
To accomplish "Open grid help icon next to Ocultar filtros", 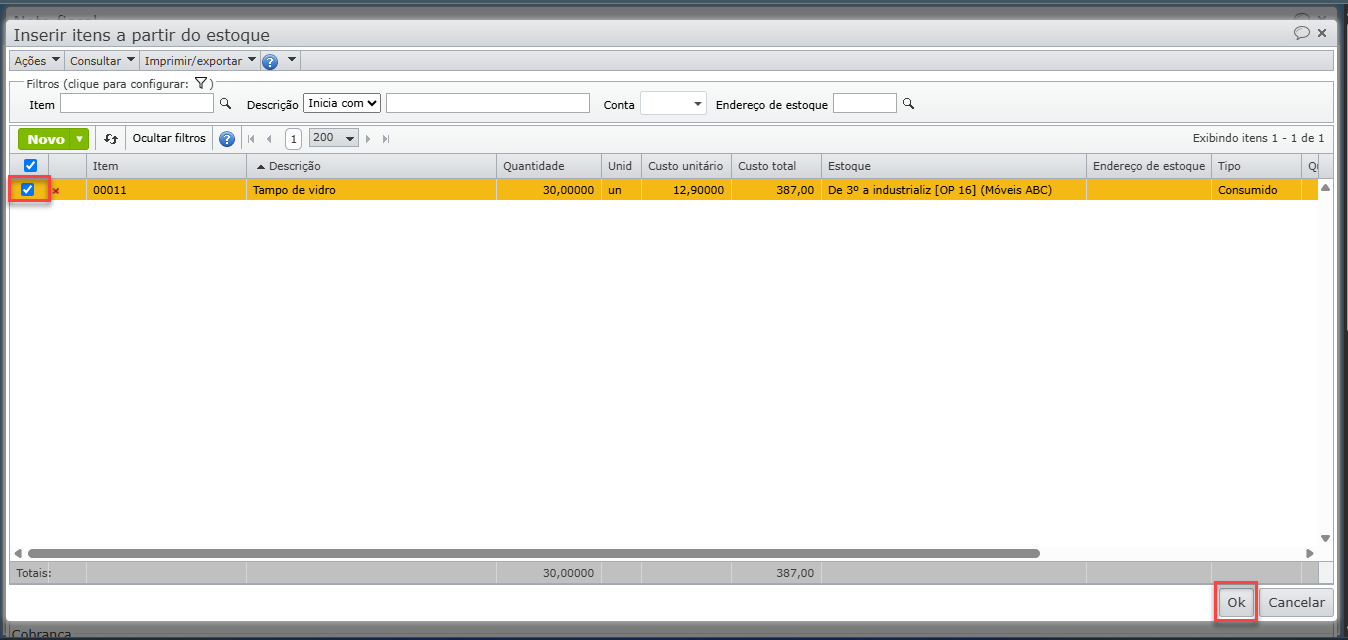I will coord(227,139).
